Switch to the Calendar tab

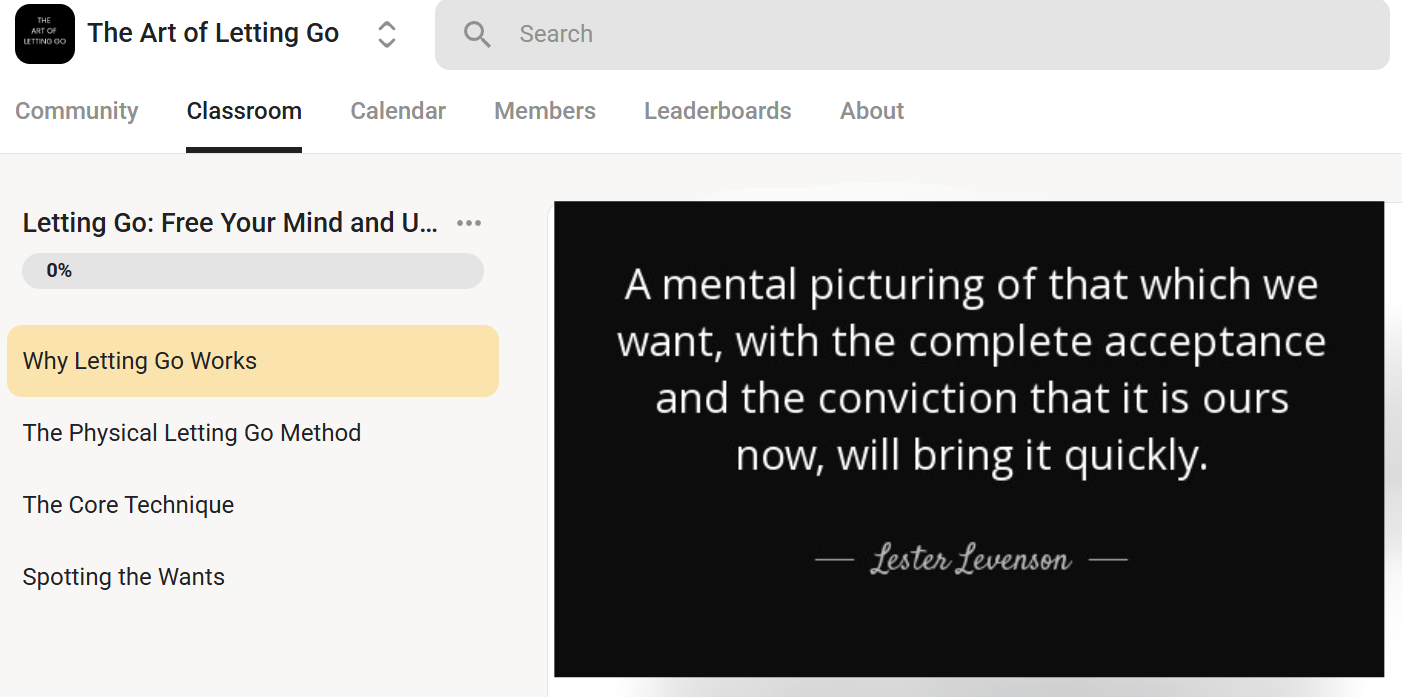pos(398,111)
